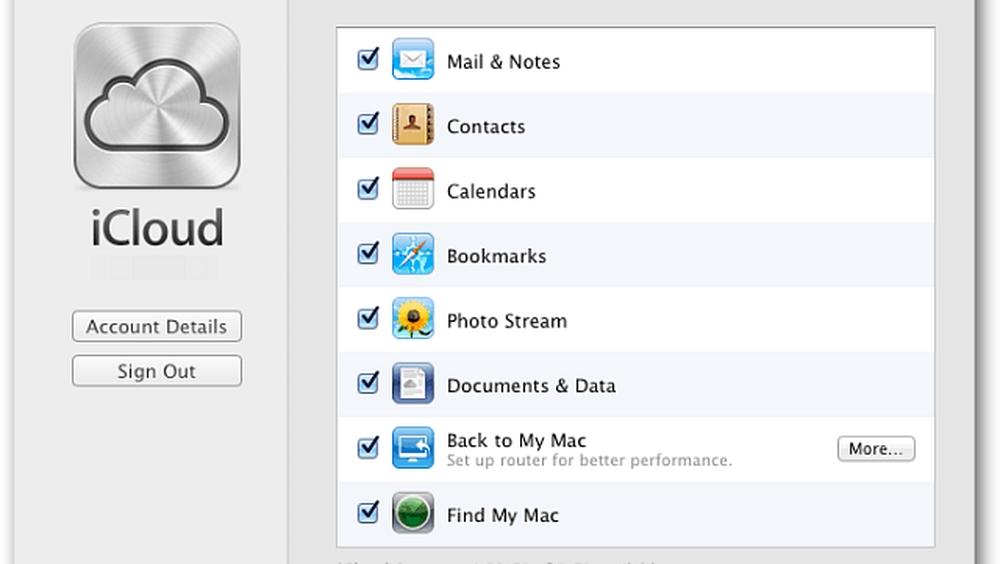The width and height of the screenshot is (1000, 564).
Task: Disable Contacts syncing checkbox
Action: tap(368, 124)
